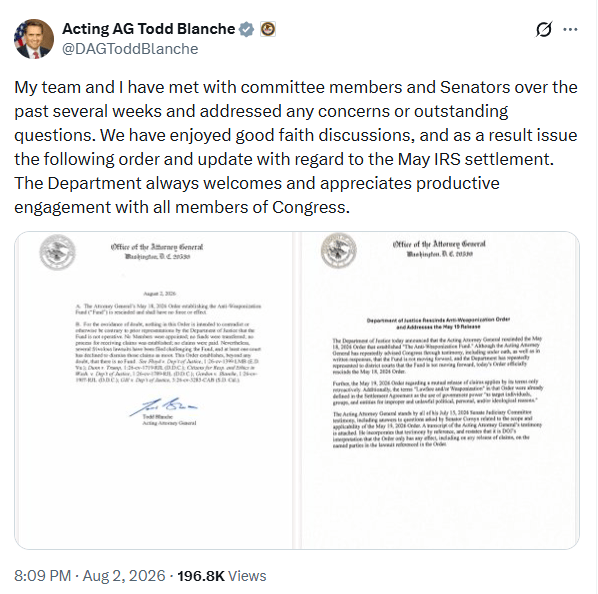Image resolution: width=598 pixels, height=594 pixels.
Task: Click the DOJ seal on the right document
Action: tap(339, 250)
